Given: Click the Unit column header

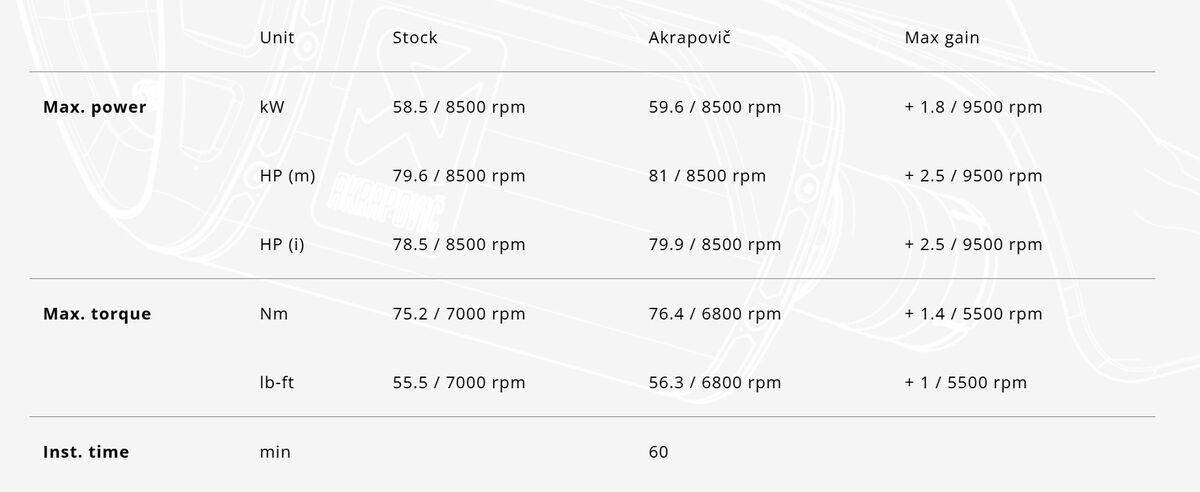Looking at the screenshot, I should tap(277, 38).
